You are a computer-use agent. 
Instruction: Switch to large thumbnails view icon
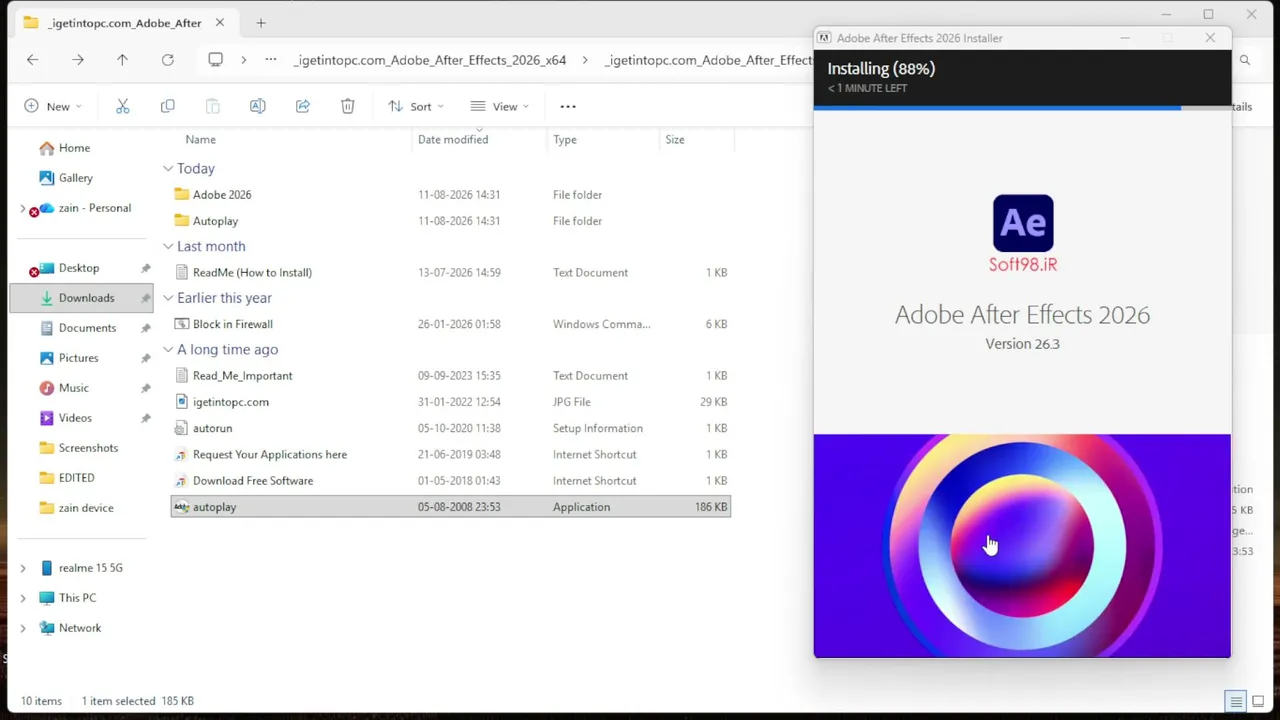coord(1258,701)
